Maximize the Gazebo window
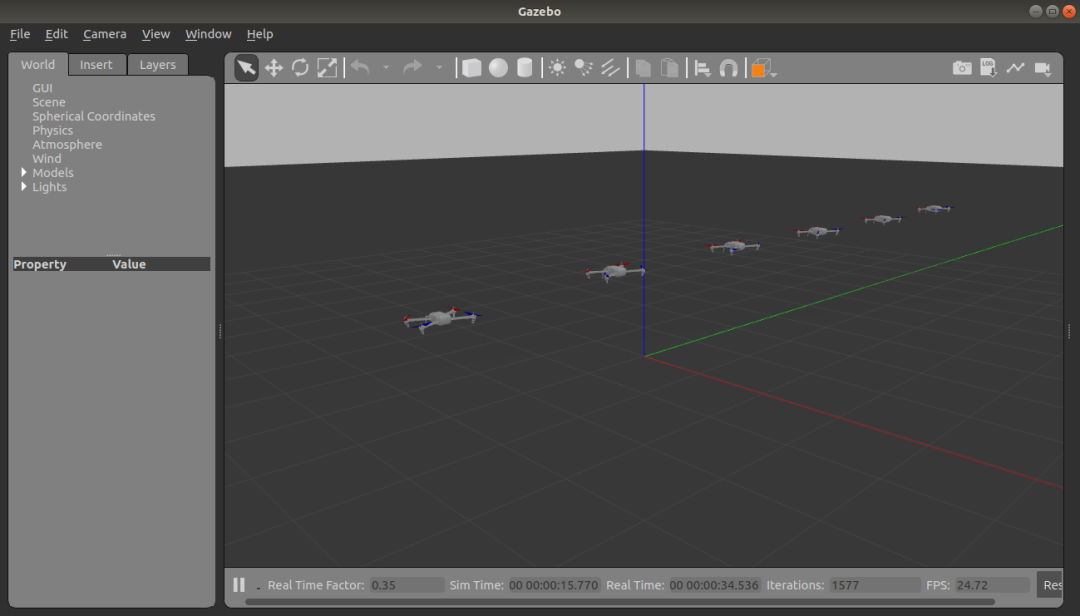Screen dimensions: 1080x616 pyautogui.click(x=1052, y=11)
